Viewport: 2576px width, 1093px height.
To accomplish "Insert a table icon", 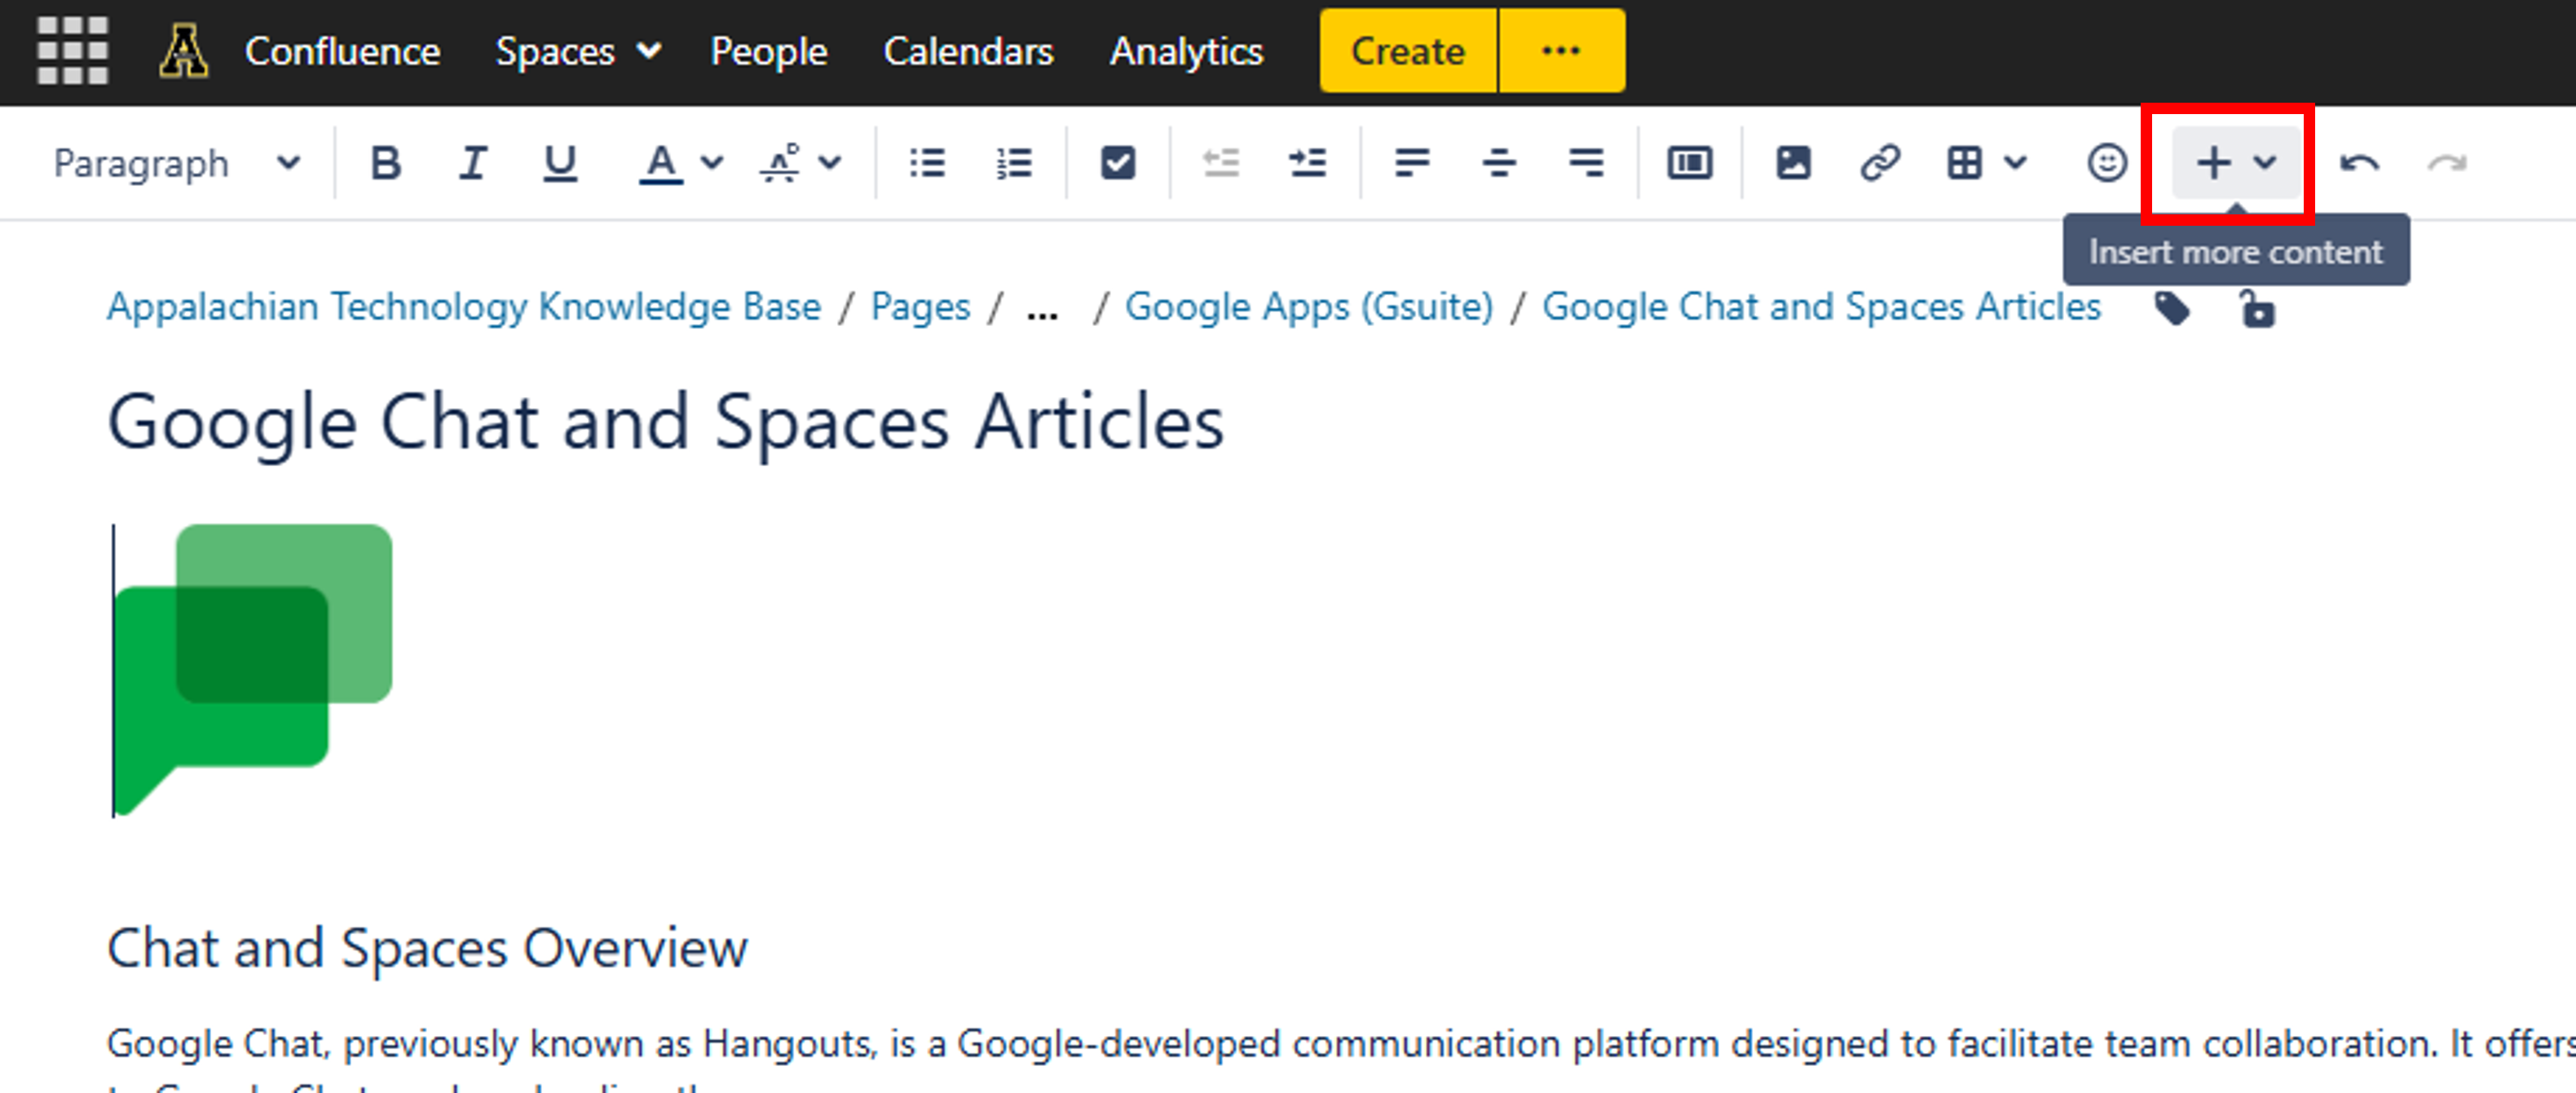I will tap(1965, 163).
